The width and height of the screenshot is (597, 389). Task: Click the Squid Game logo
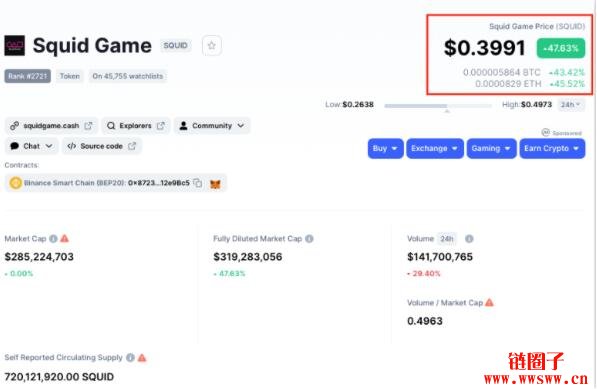[x=14, y=46]
